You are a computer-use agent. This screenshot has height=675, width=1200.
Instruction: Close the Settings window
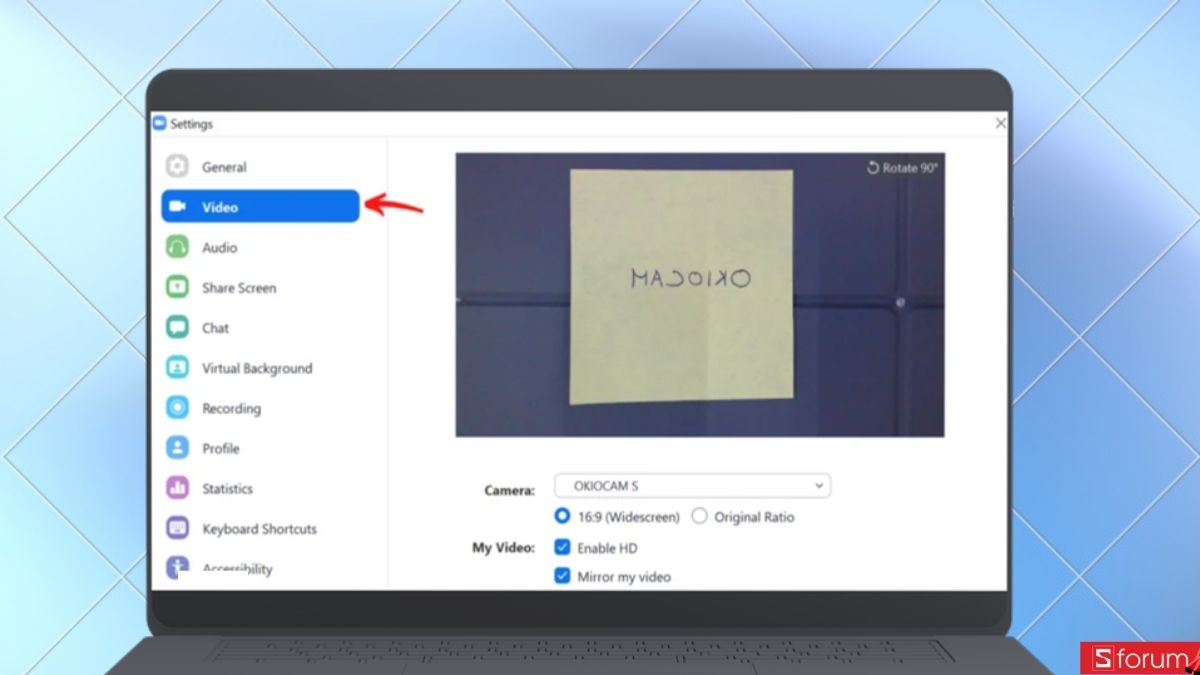(1001, 124)
